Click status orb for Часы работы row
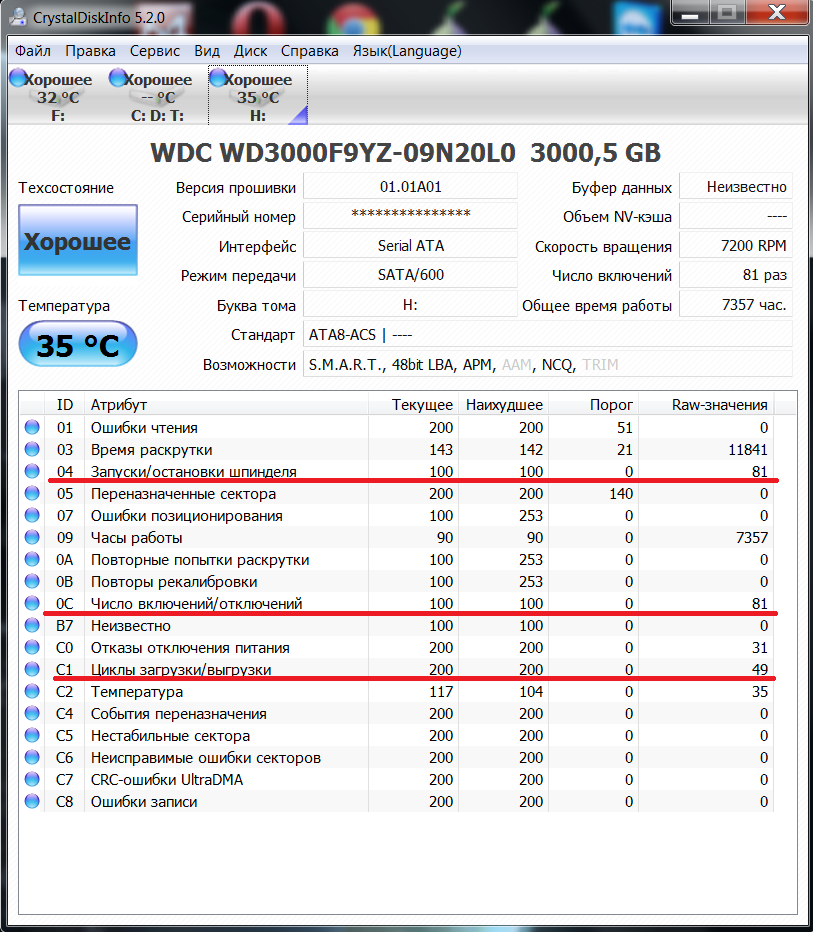Screen dimensions: 813x932 32,537
